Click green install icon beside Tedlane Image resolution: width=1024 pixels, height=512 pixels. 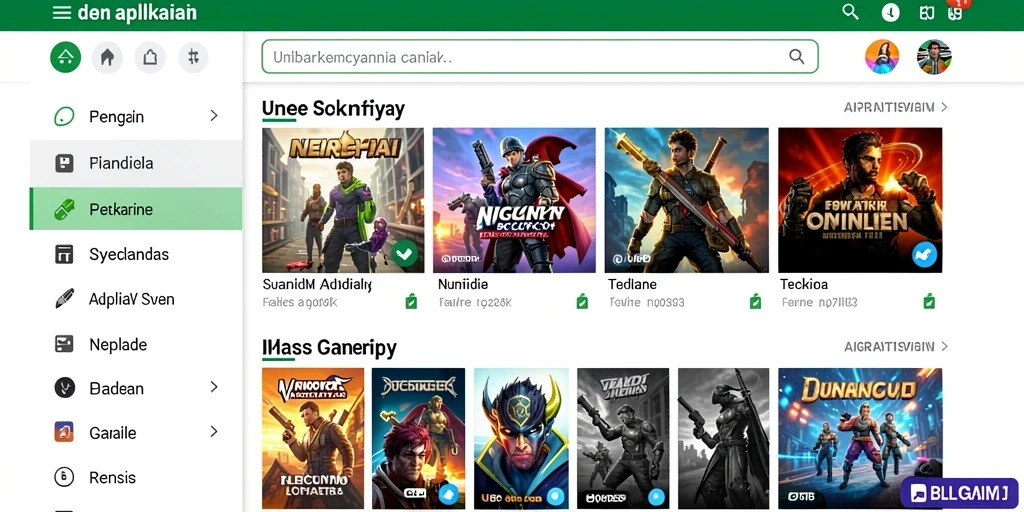point(755,302)
